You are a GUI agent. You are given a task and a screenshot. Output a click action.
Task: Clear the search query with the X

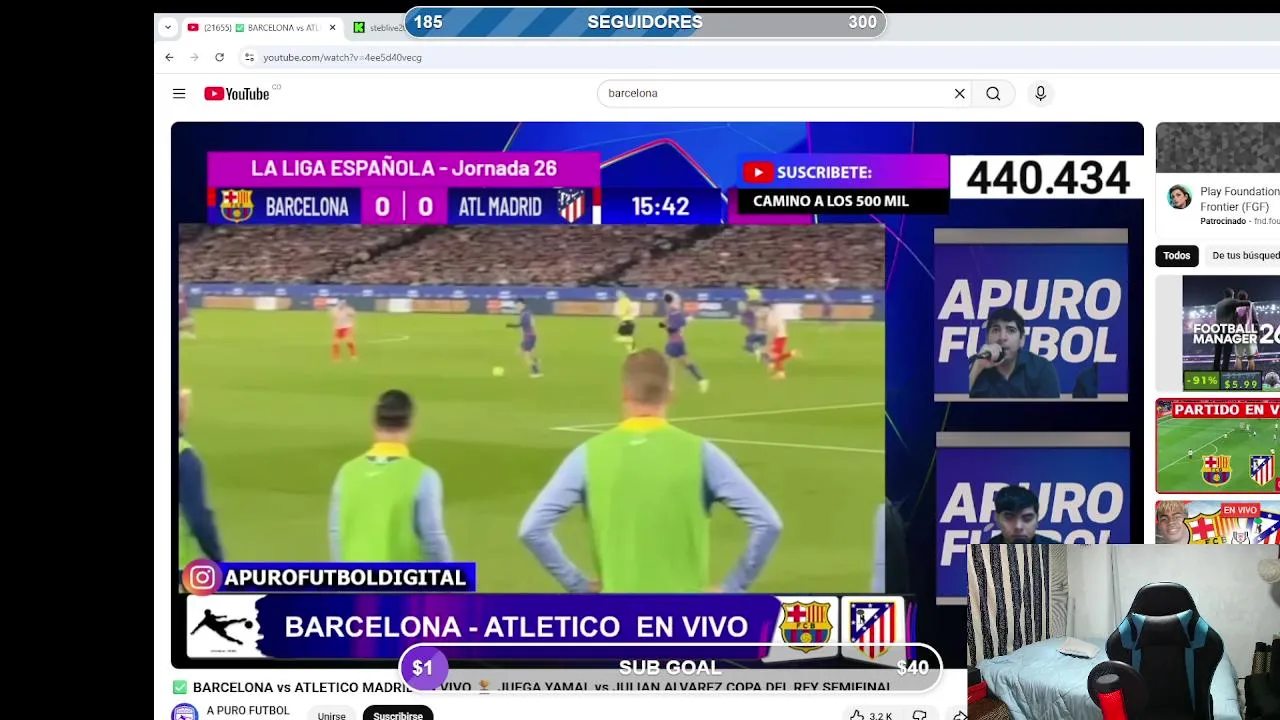pos(959,93)
